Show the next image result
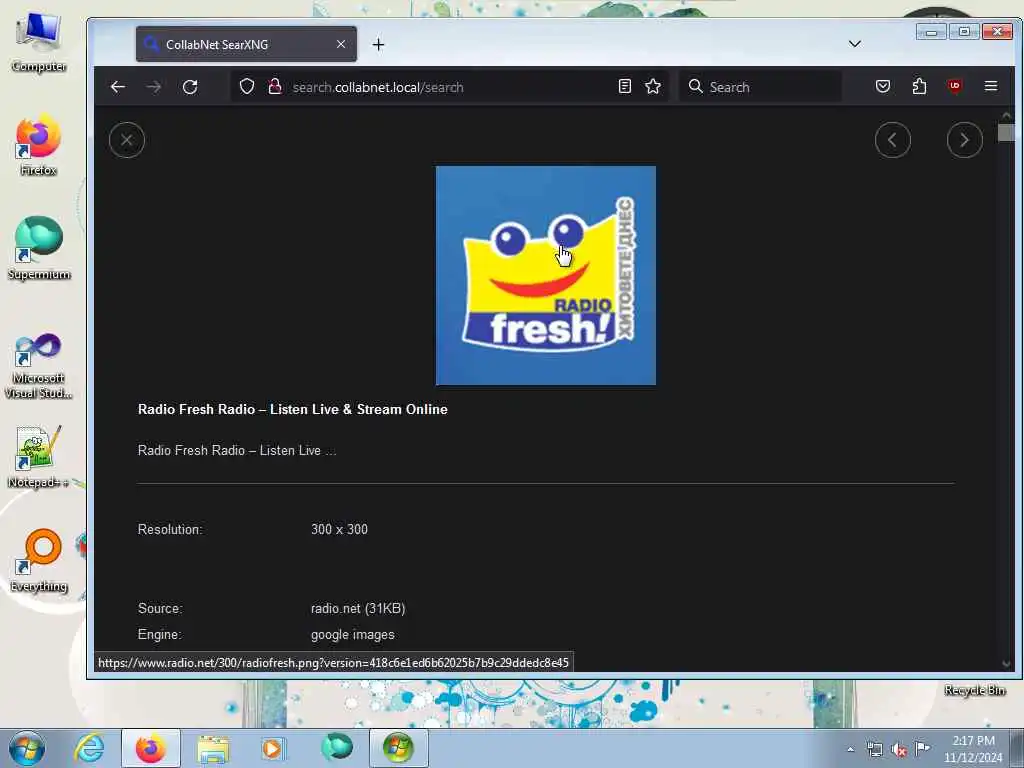This screenshot has width=1024, height=768. 965,140
